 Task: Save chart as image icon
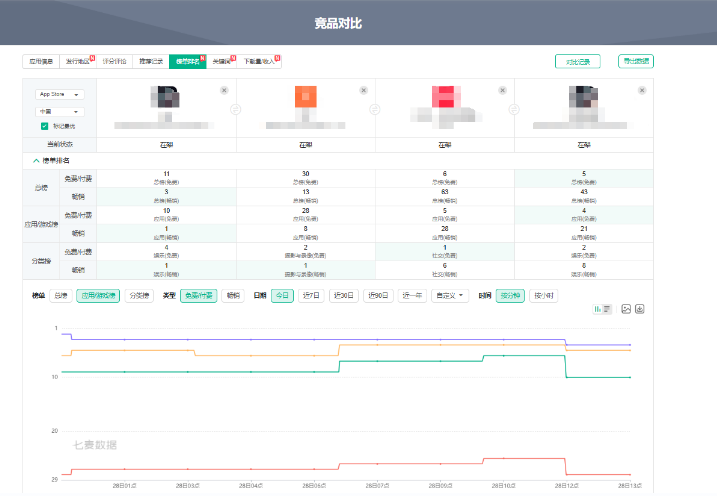pyautogui.click(x=626, y=309)
